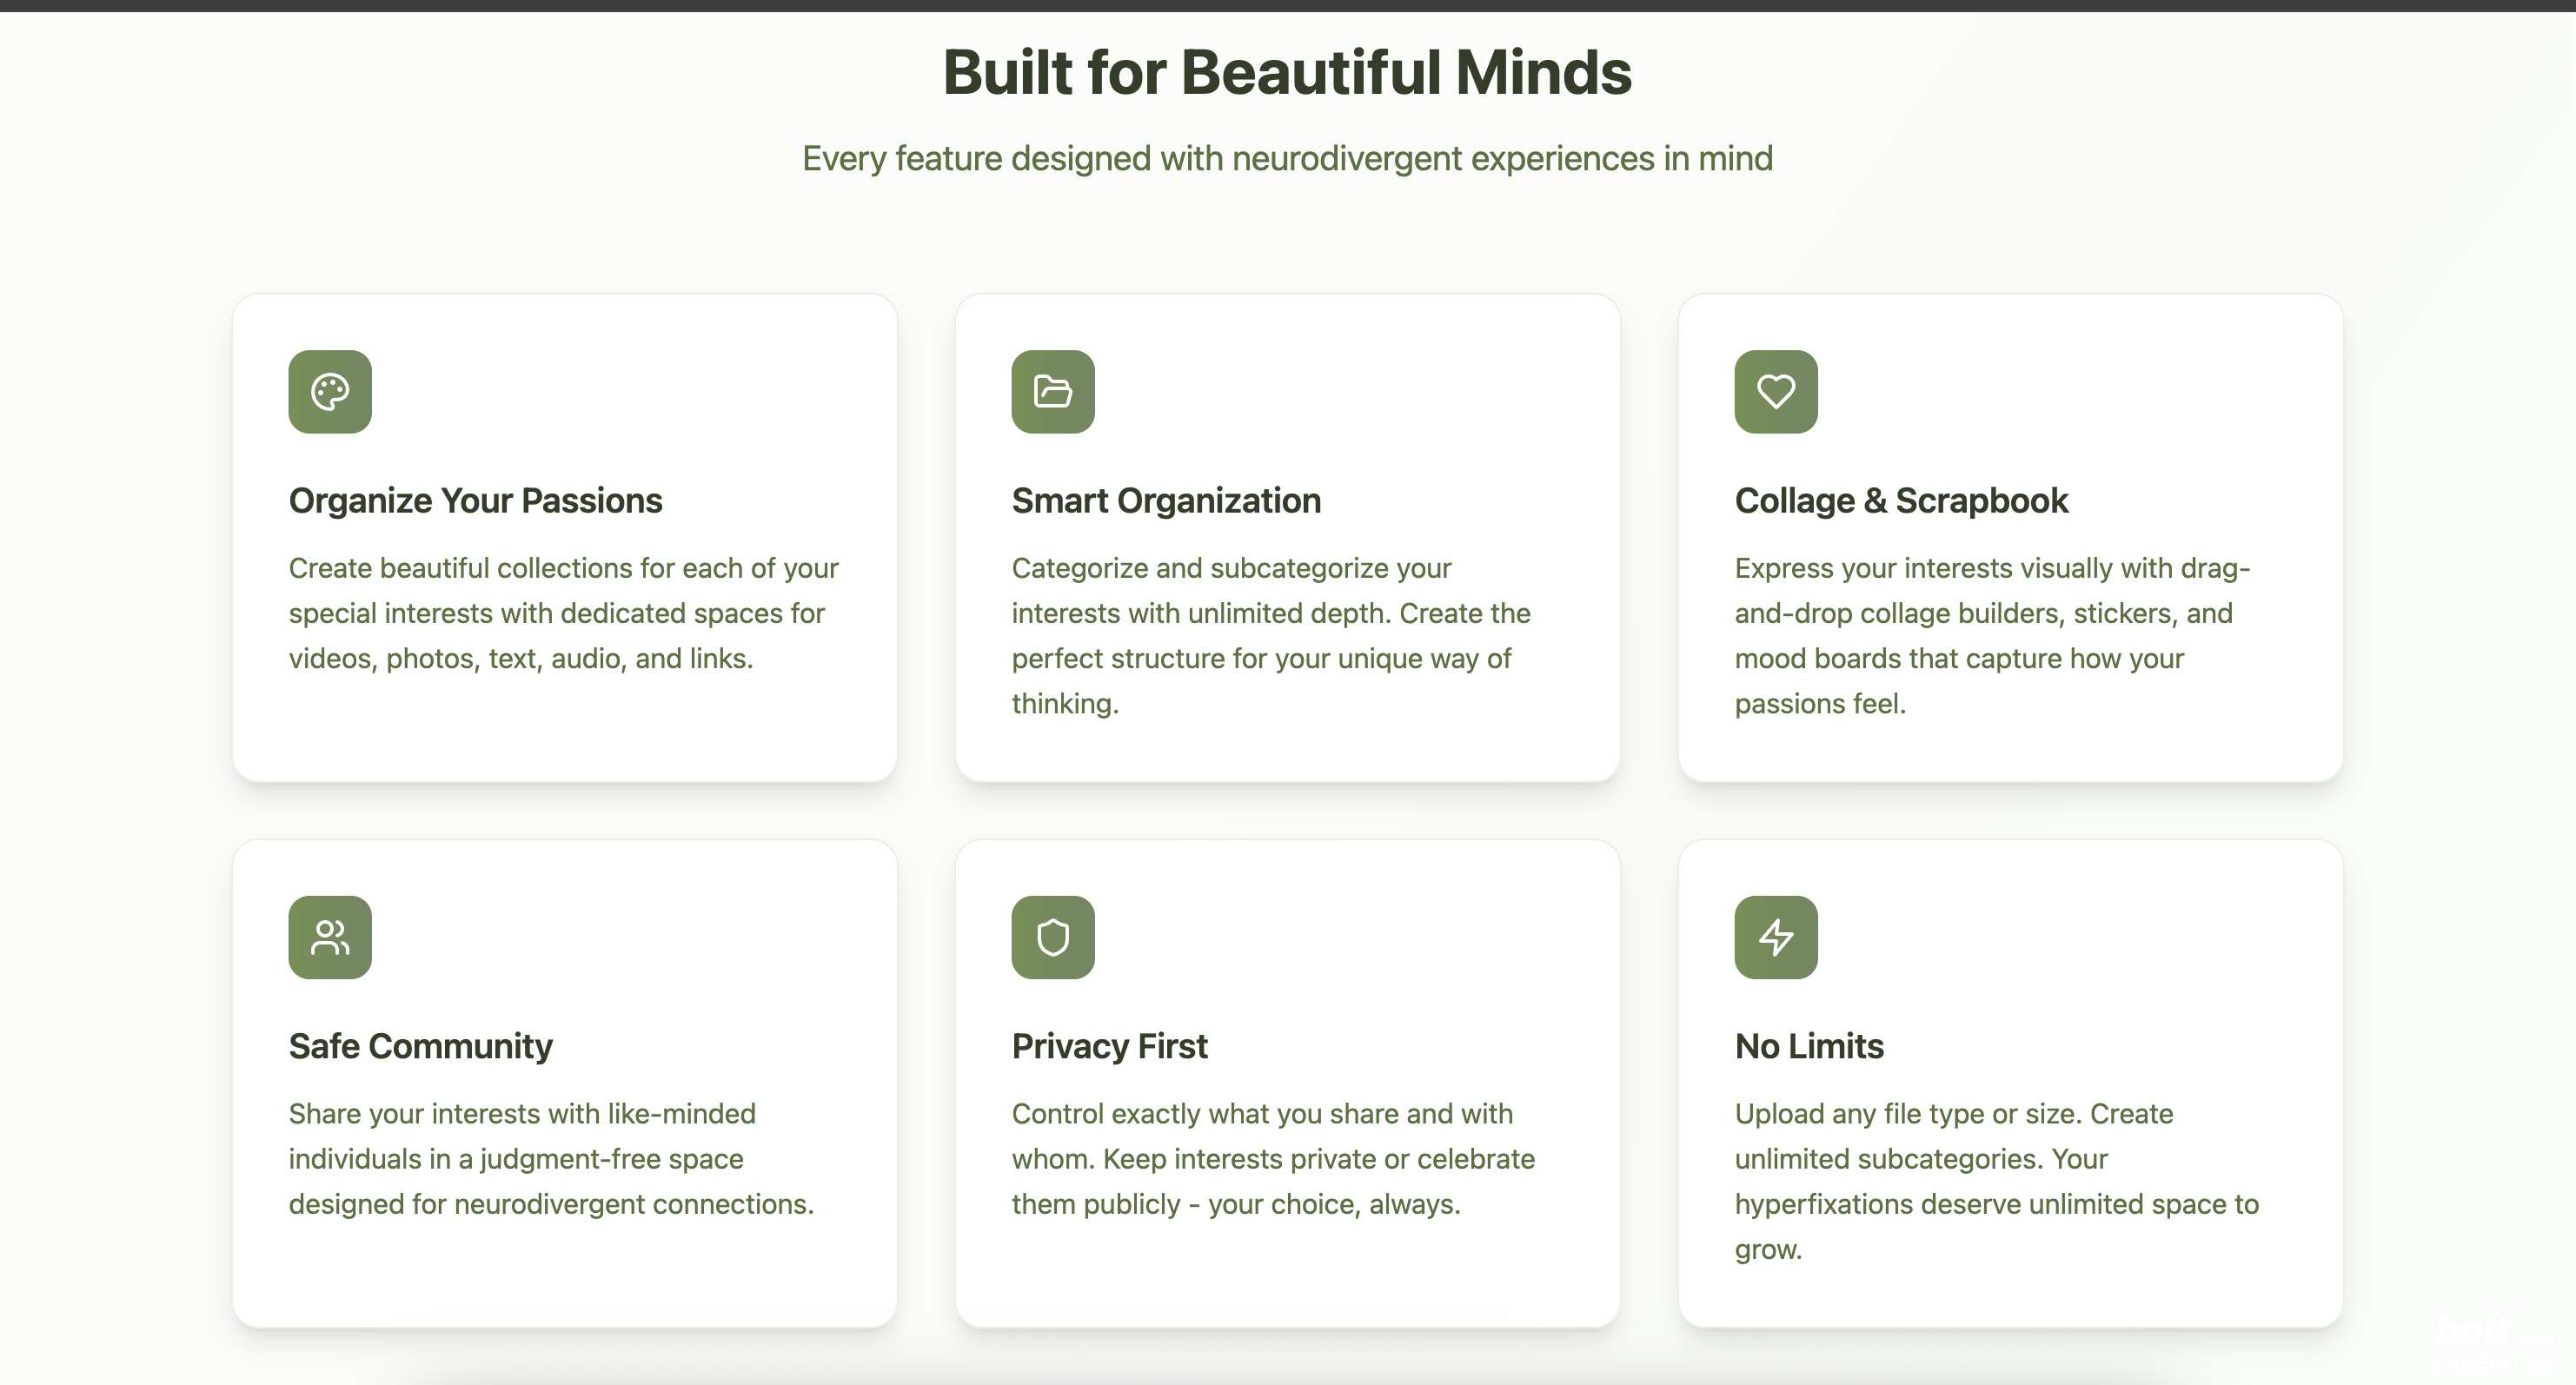2576x1385 pixels.
Task: Click the 'Organize Your Passions' heading
Action: click(x=475, y=500)
